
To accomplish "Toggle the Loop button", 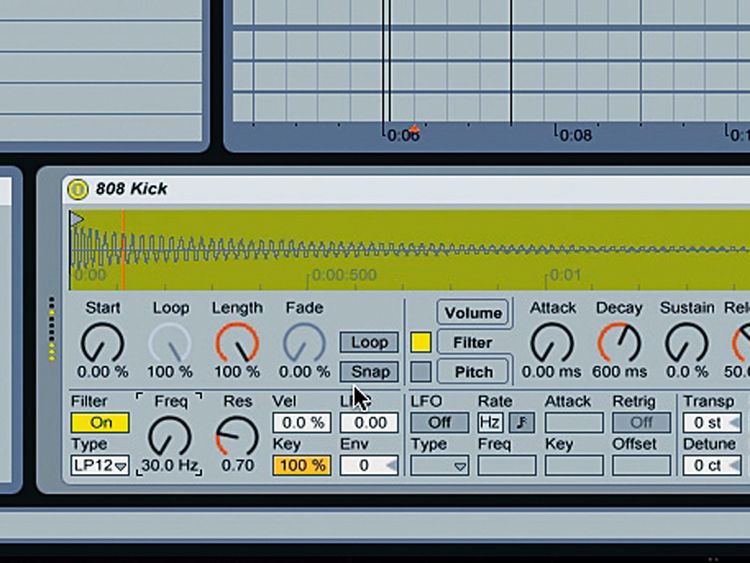I will (369, 342).
